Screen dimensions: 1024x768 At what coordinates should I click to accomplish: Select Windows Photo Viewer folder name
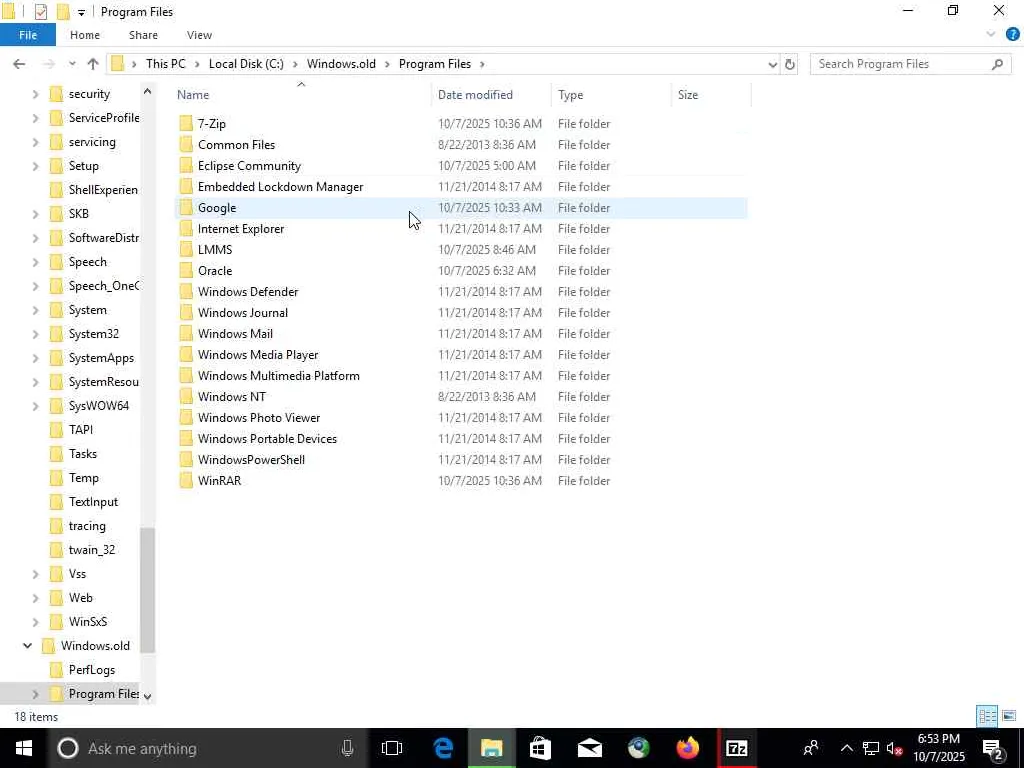tap(259, 417)
